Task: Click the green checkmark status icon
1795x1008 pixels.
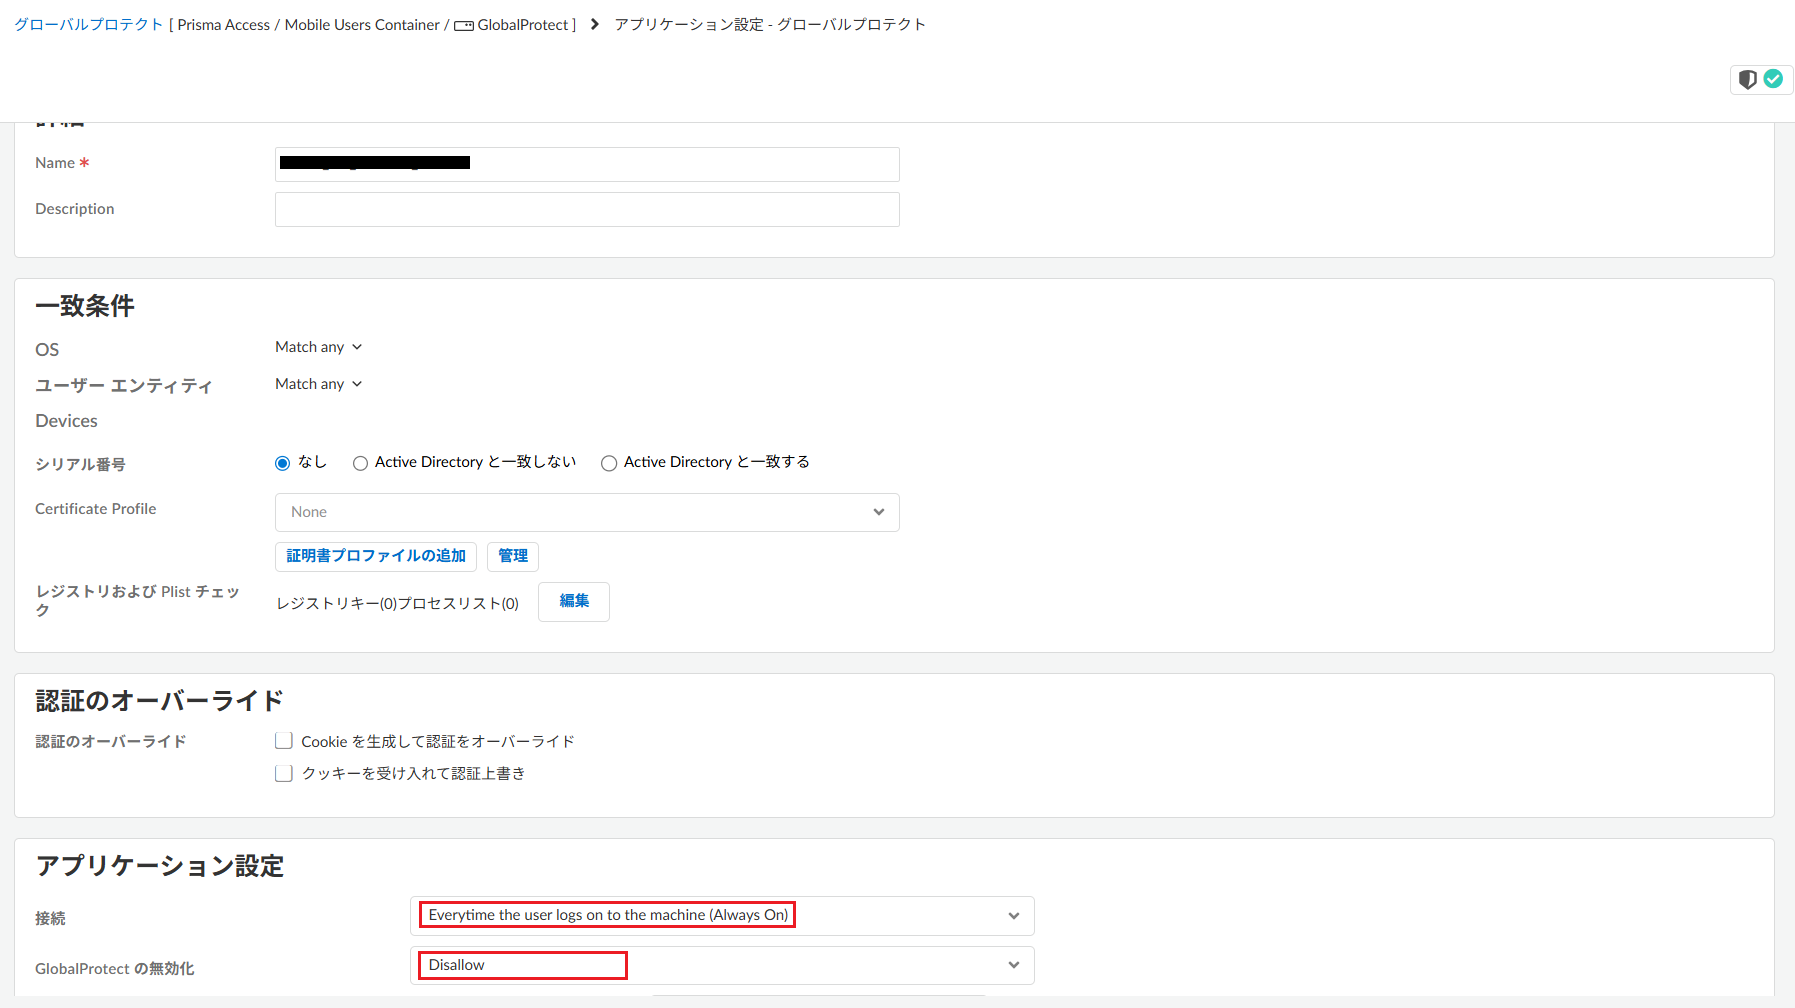Action: coord(1773,79)
